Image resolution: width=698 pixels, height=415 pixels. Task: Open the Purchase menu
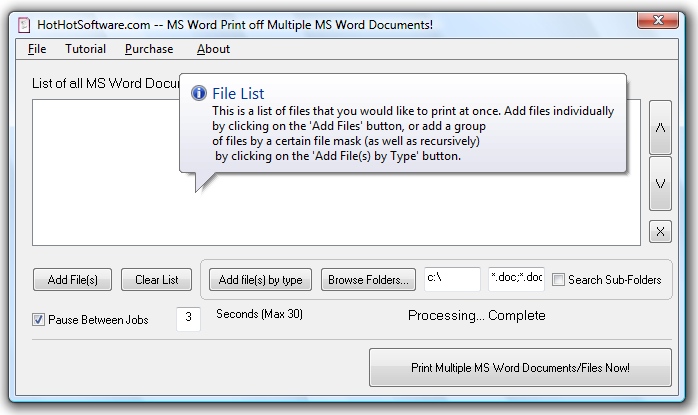point(149,49)
